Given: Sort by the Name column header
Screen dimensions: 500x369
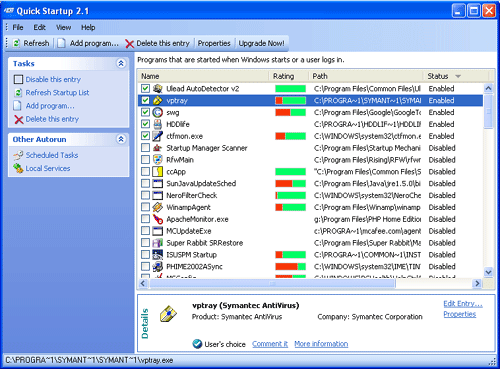Looking at the screenshot, I should point(203,76).
